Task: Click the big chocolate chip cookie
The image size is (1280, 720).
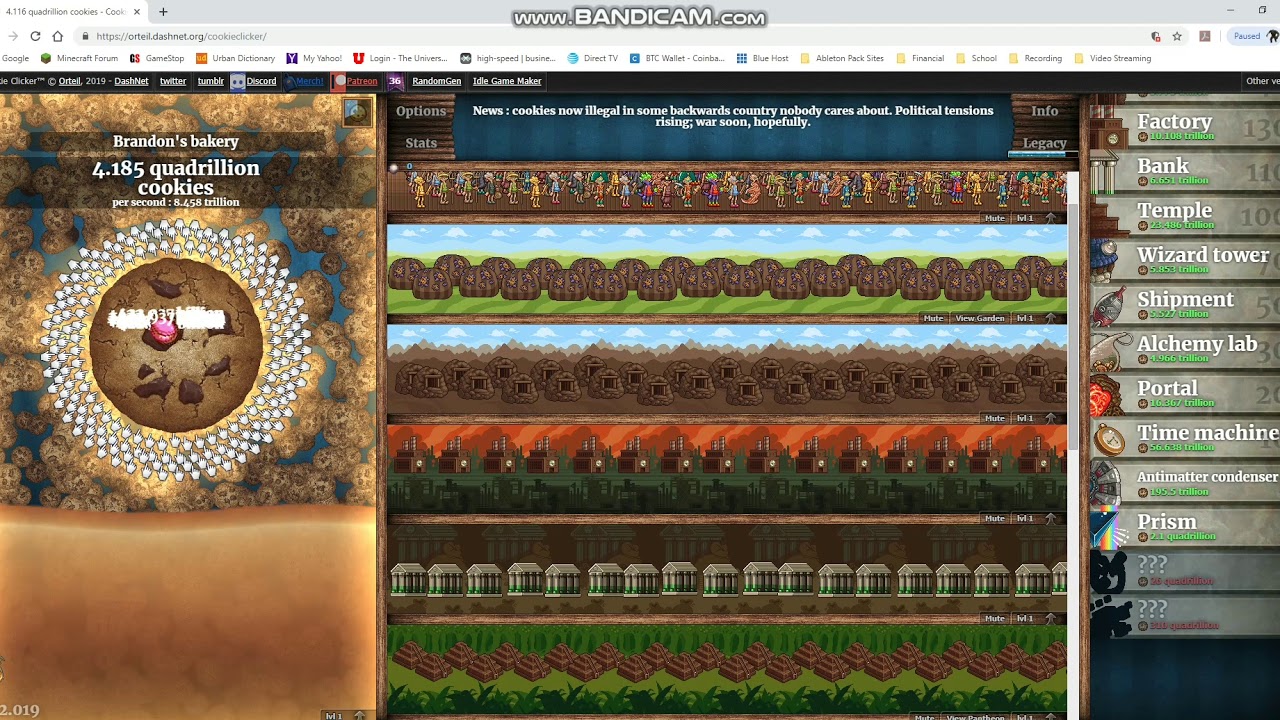Action: pos(176,344)
